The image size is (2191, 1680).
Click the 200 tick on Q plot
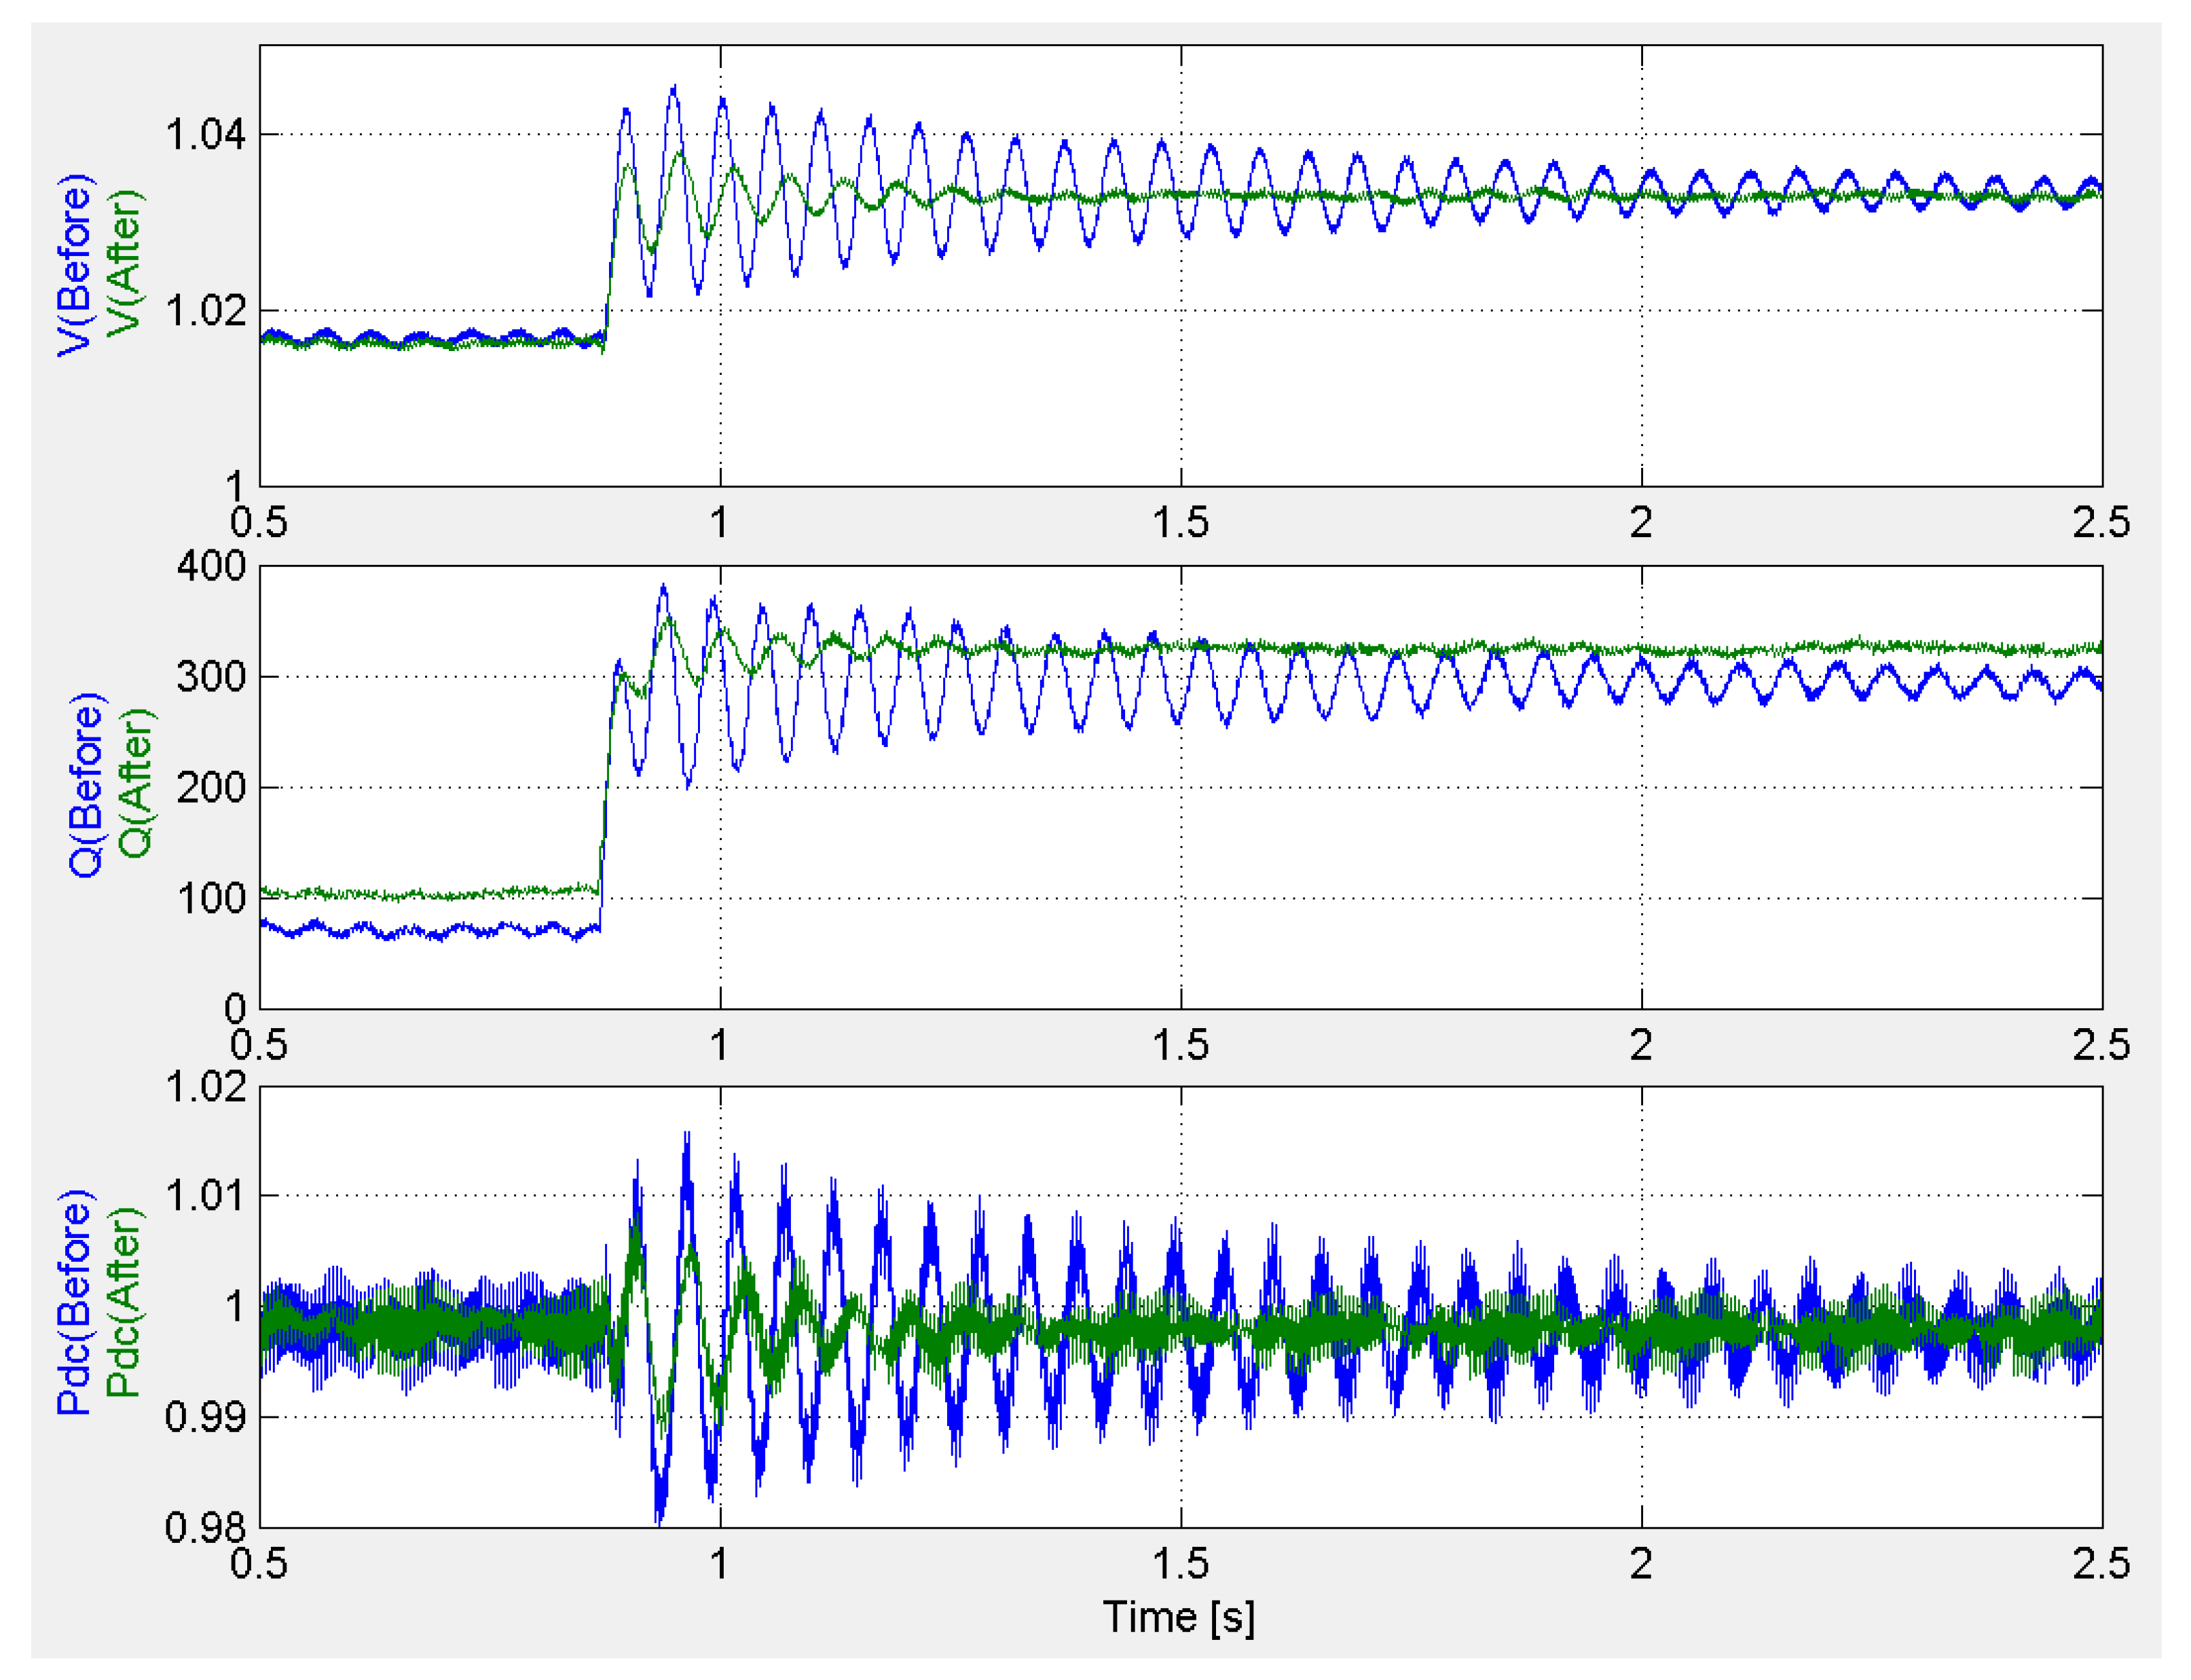click(211, 788)
